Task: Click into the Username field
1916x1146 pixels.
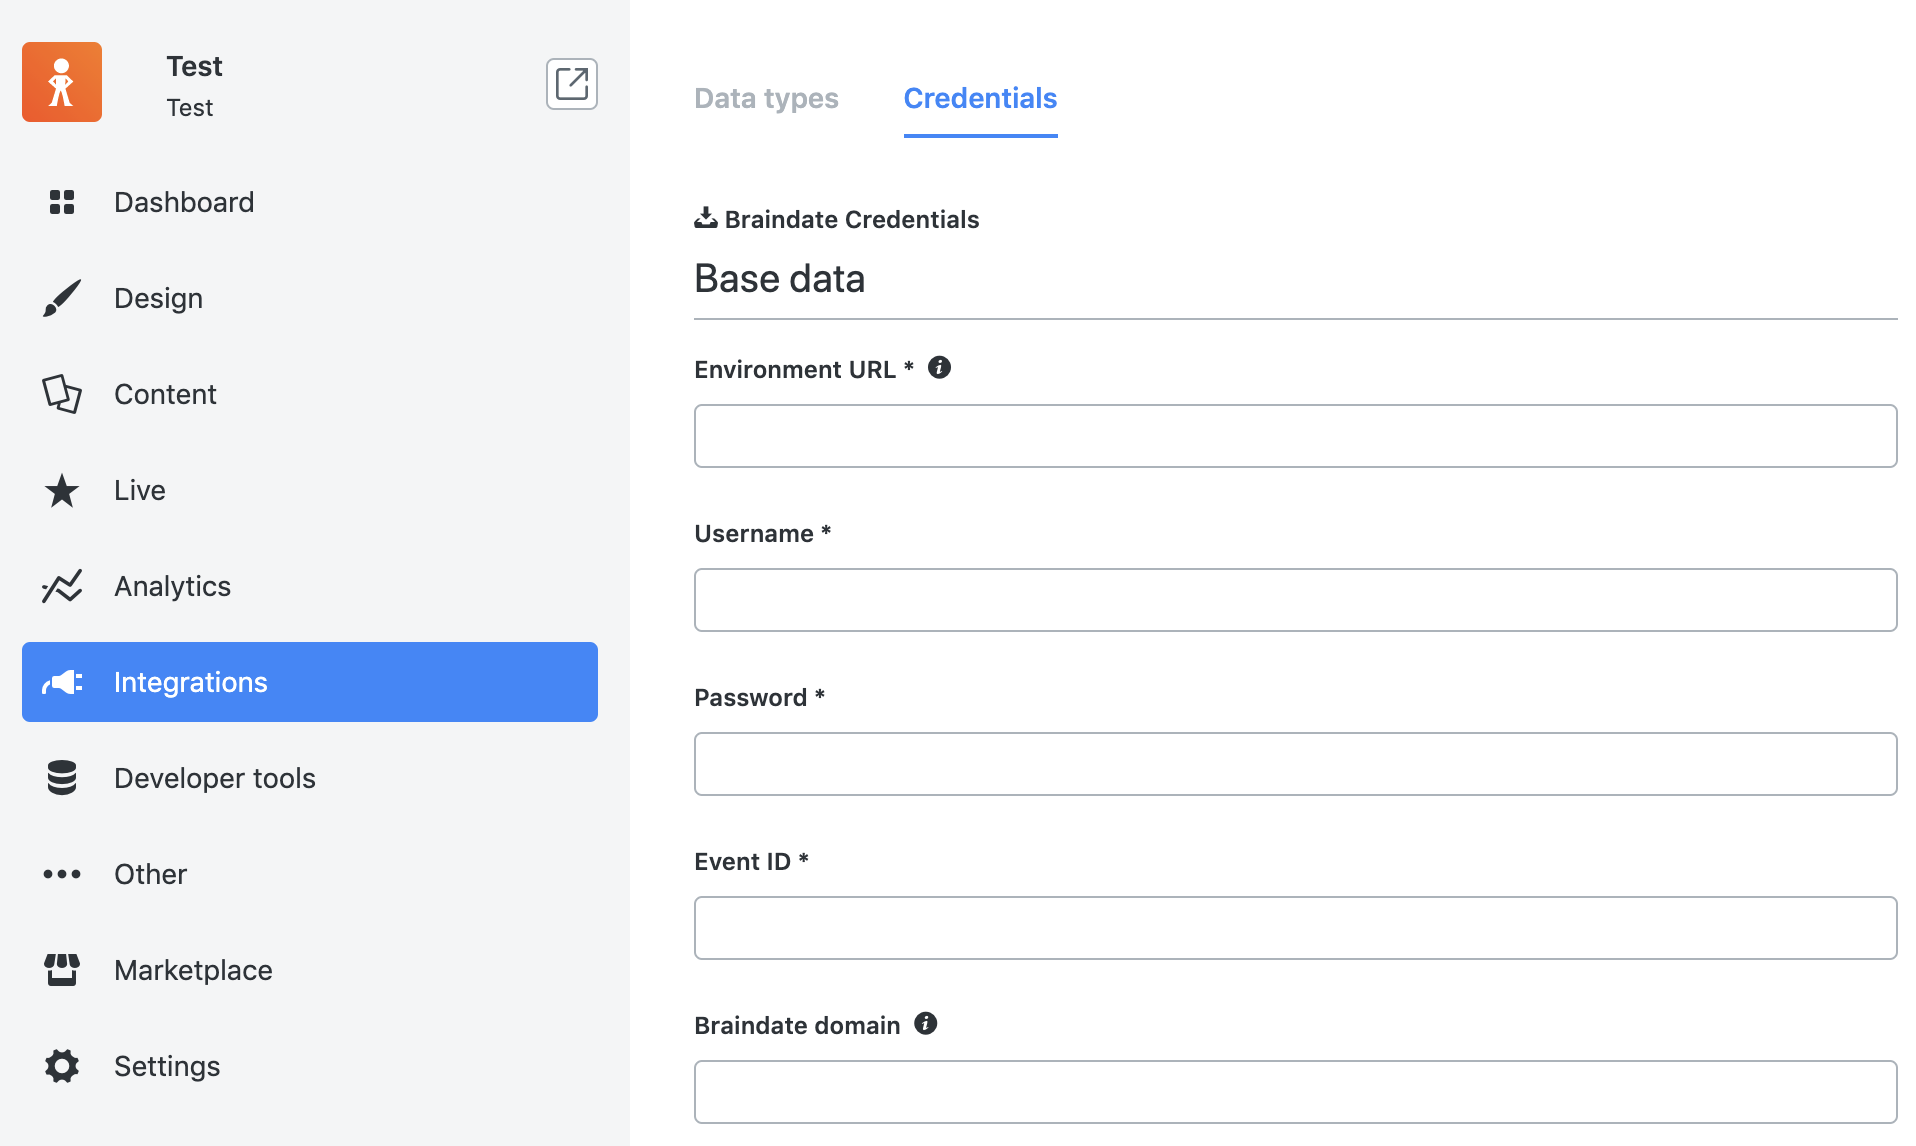Action: point(1295,599)
